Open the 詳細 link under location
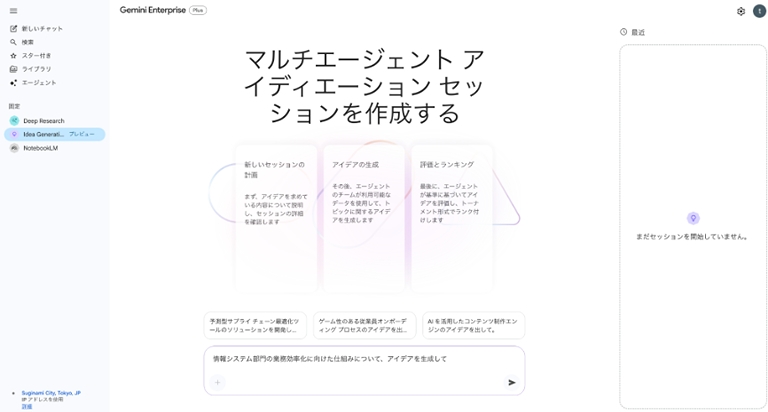The image size is (768, 412). [x=26, y=407]
